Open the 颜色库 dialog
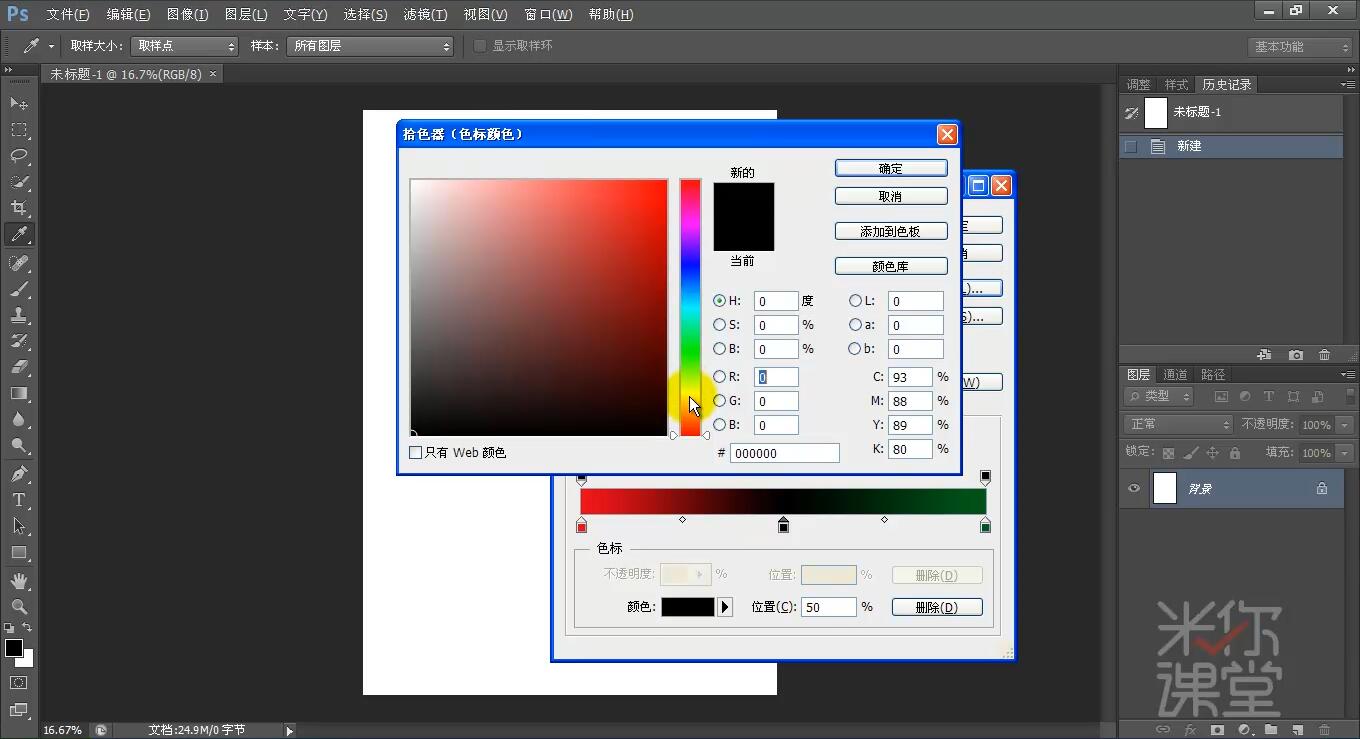This screenshot has height=739, width=1360. tap(890, 265)
